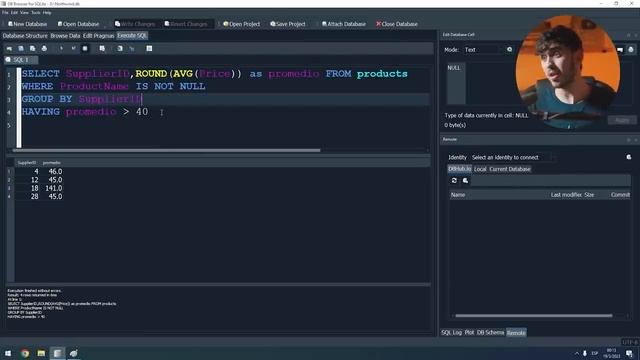
Task: Find text in SQL editor icon
Action: tap(120, 49)
